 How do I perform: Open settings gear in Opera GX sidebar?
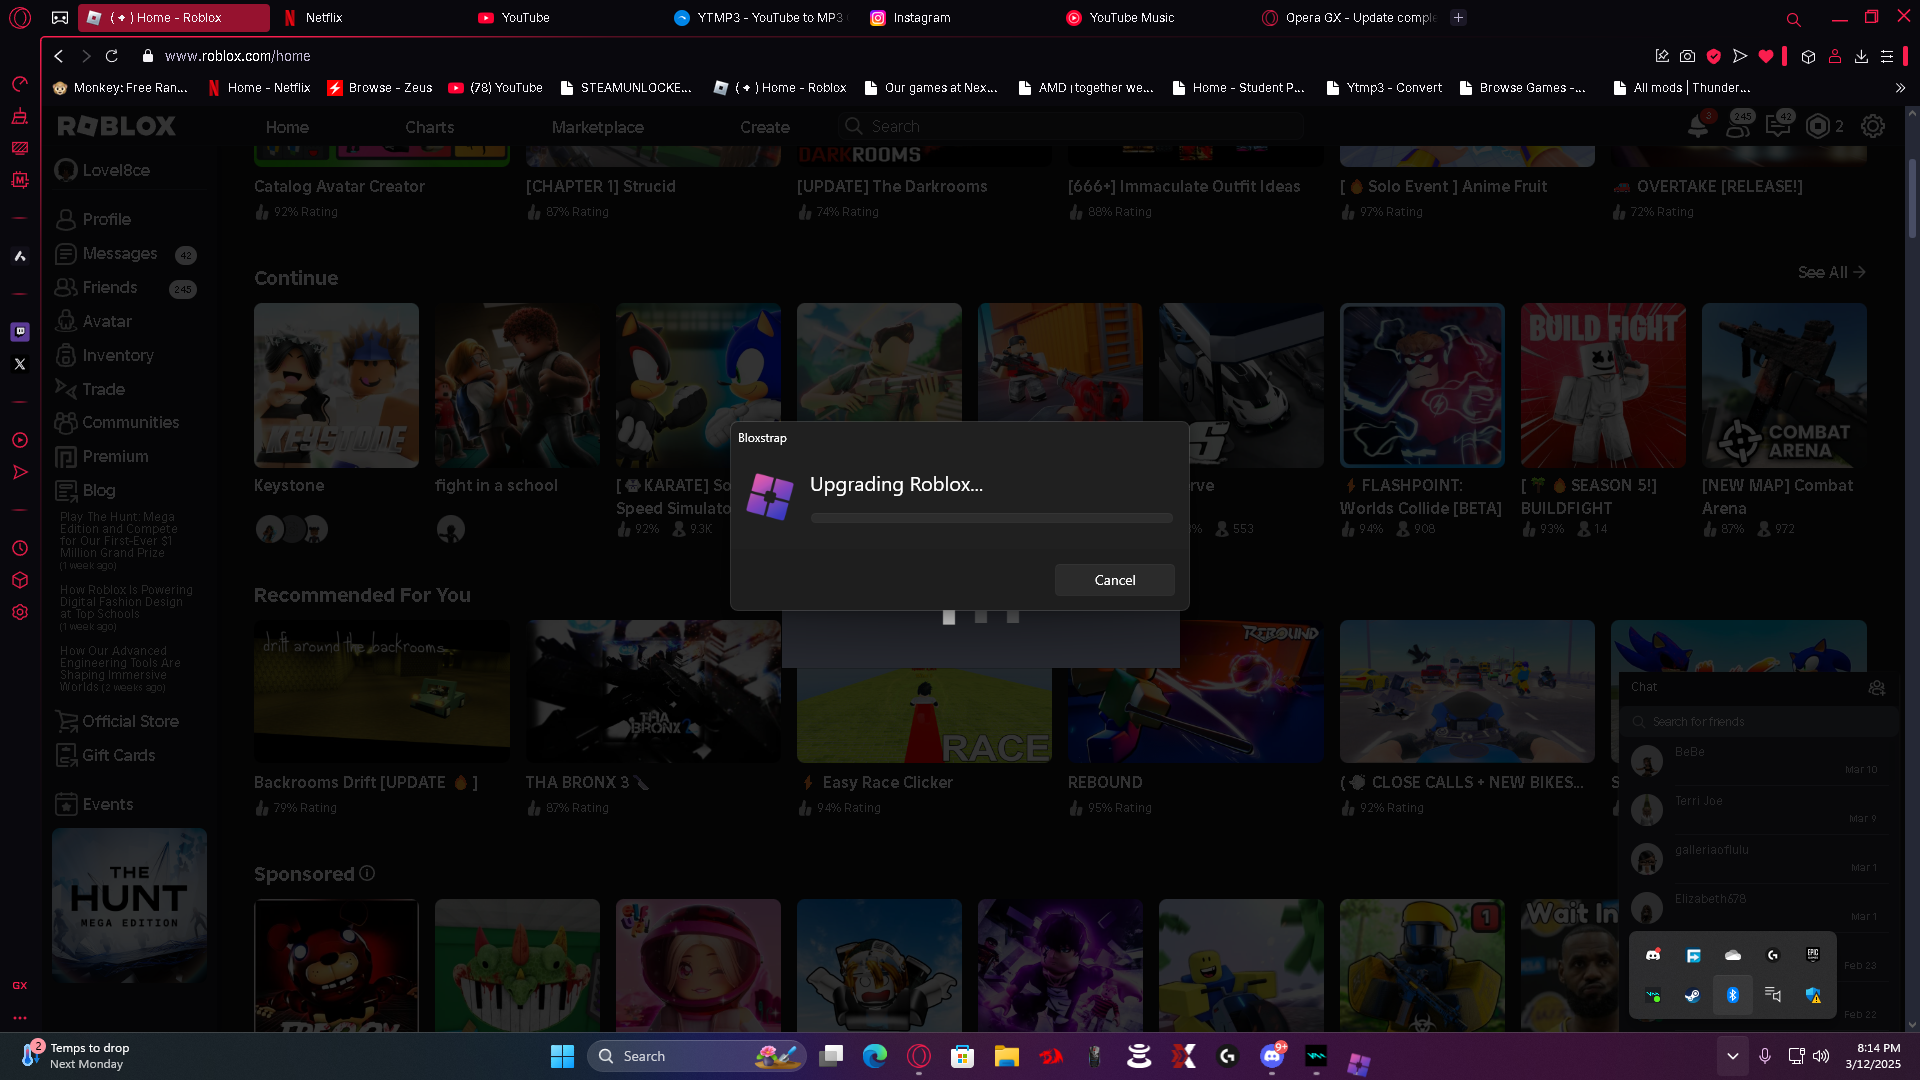pyautogui.click(x=20, y=612)
